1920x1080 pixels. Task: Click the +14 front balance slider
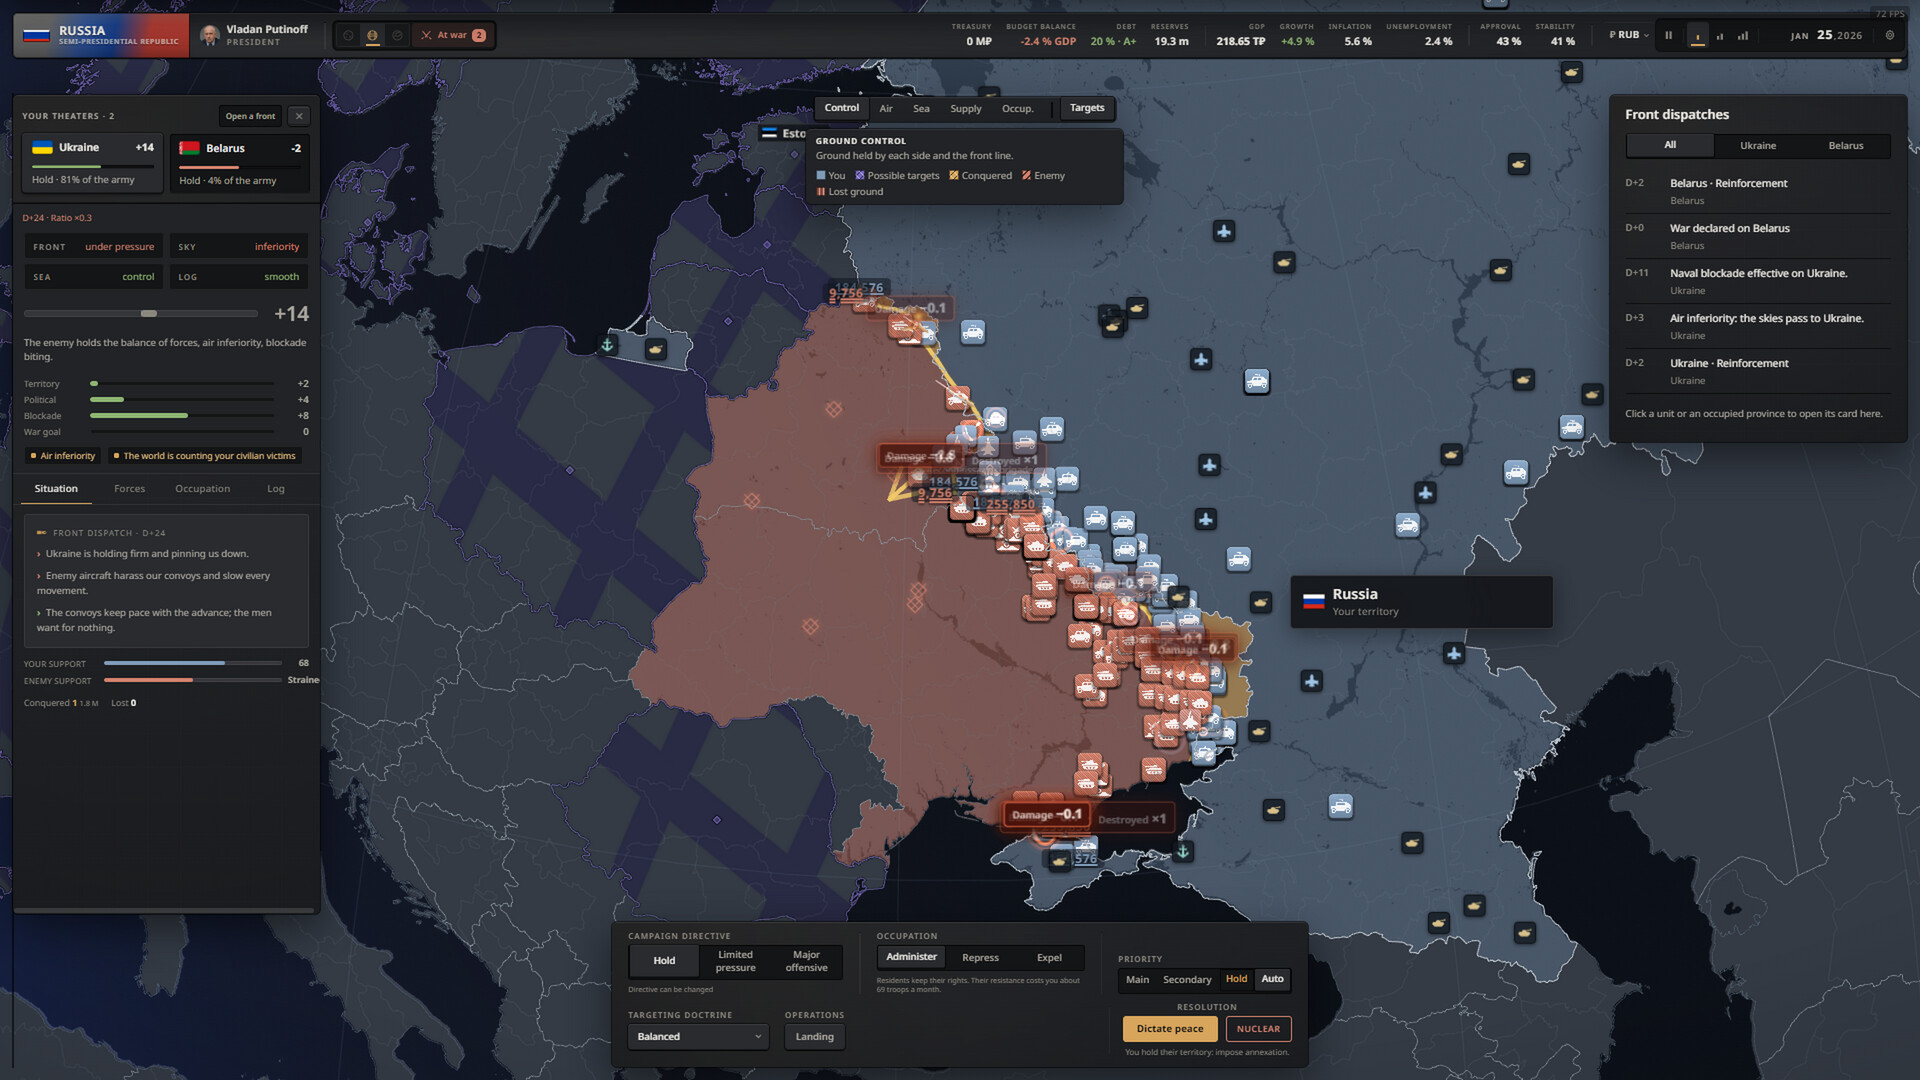click(141, 314)
